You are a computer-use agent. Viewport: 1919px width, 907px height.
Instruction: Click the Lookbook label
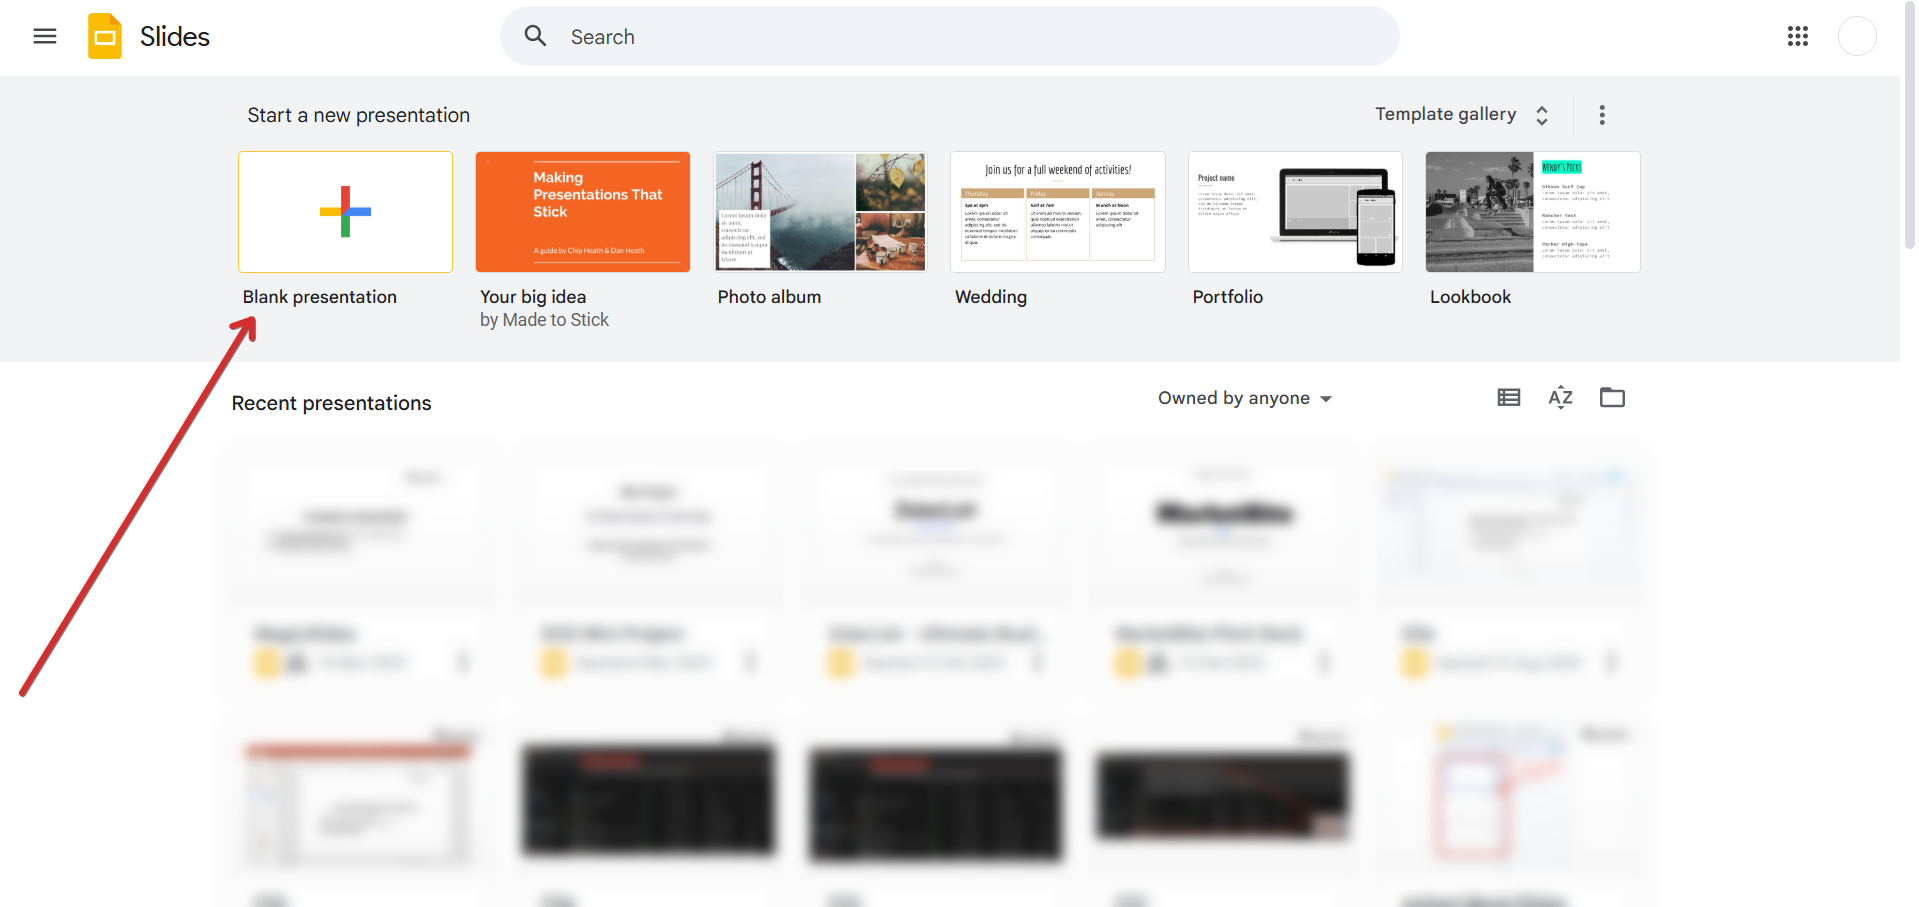coord(1471,297)
